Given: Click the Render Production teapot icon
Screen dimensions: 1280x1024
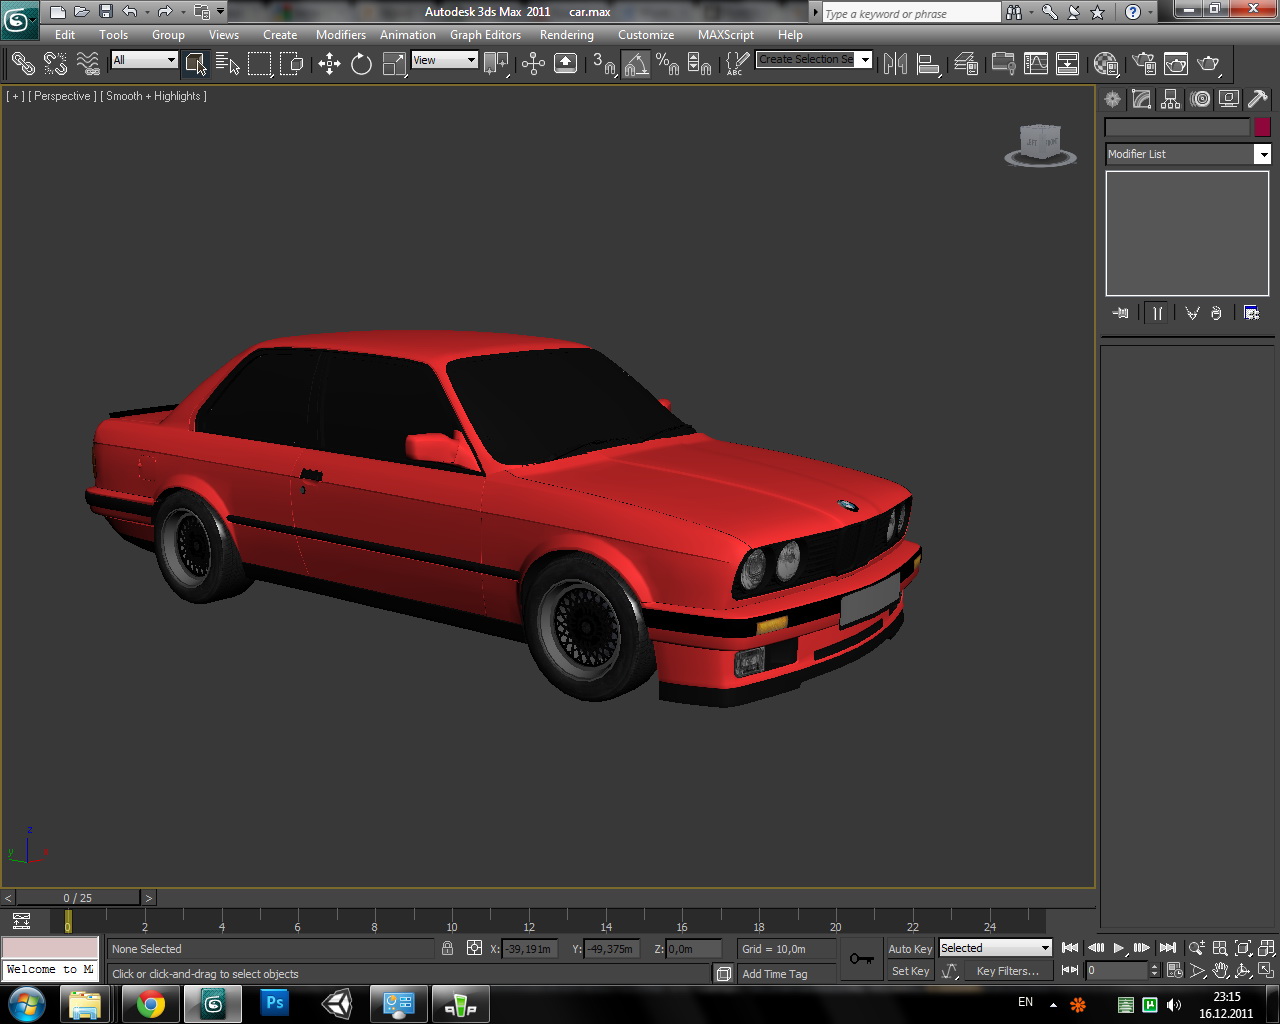Looking at the screenshot, I should 1209,64.
